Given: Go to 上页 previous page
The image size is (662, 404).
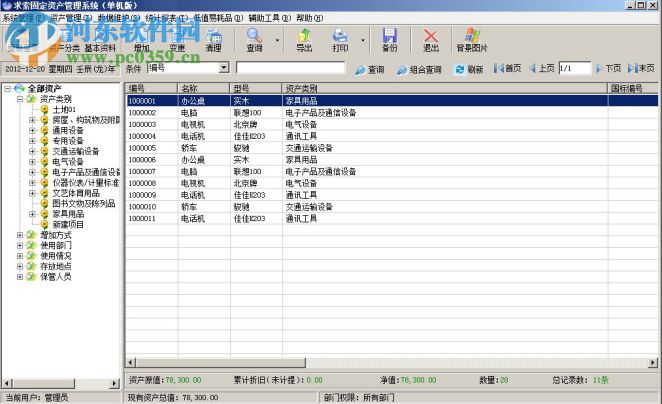Looking at the screenshot, I should tap(542, 68).
